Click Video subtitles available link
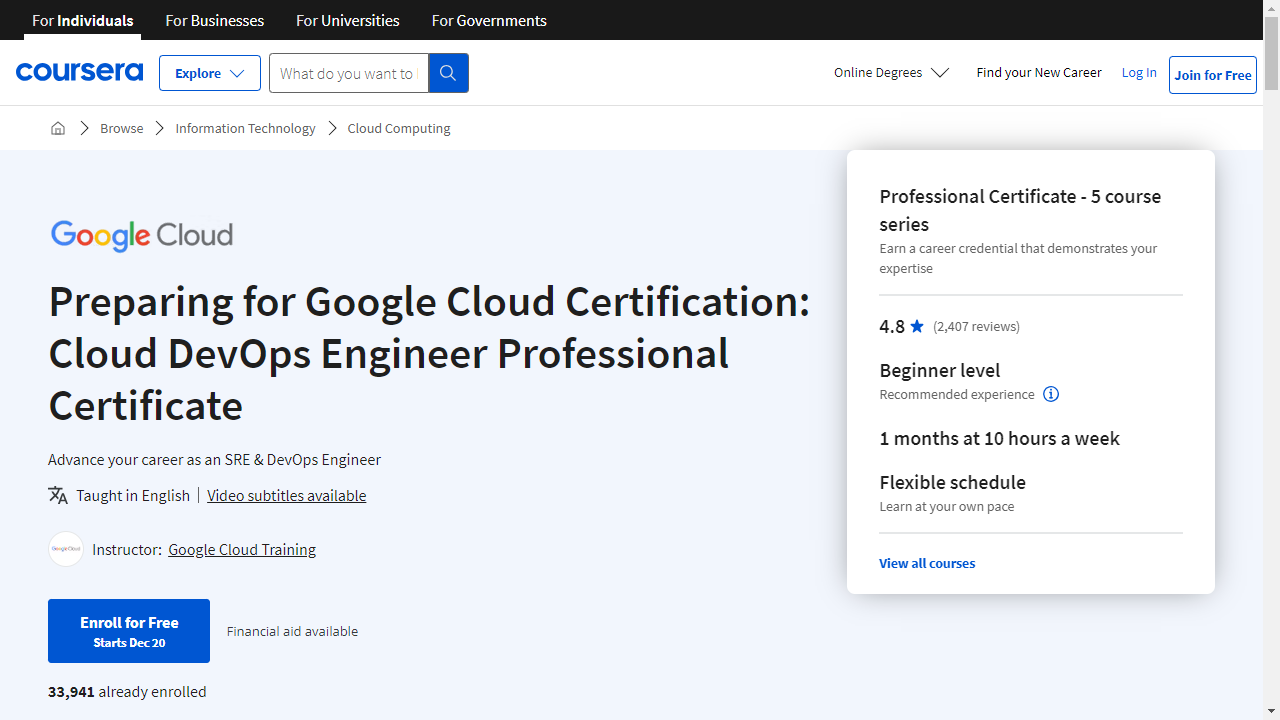 click(286, 495)
